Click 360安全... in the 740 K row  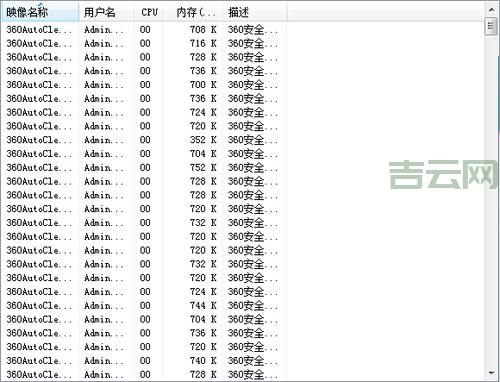click(x=253, y=361)
